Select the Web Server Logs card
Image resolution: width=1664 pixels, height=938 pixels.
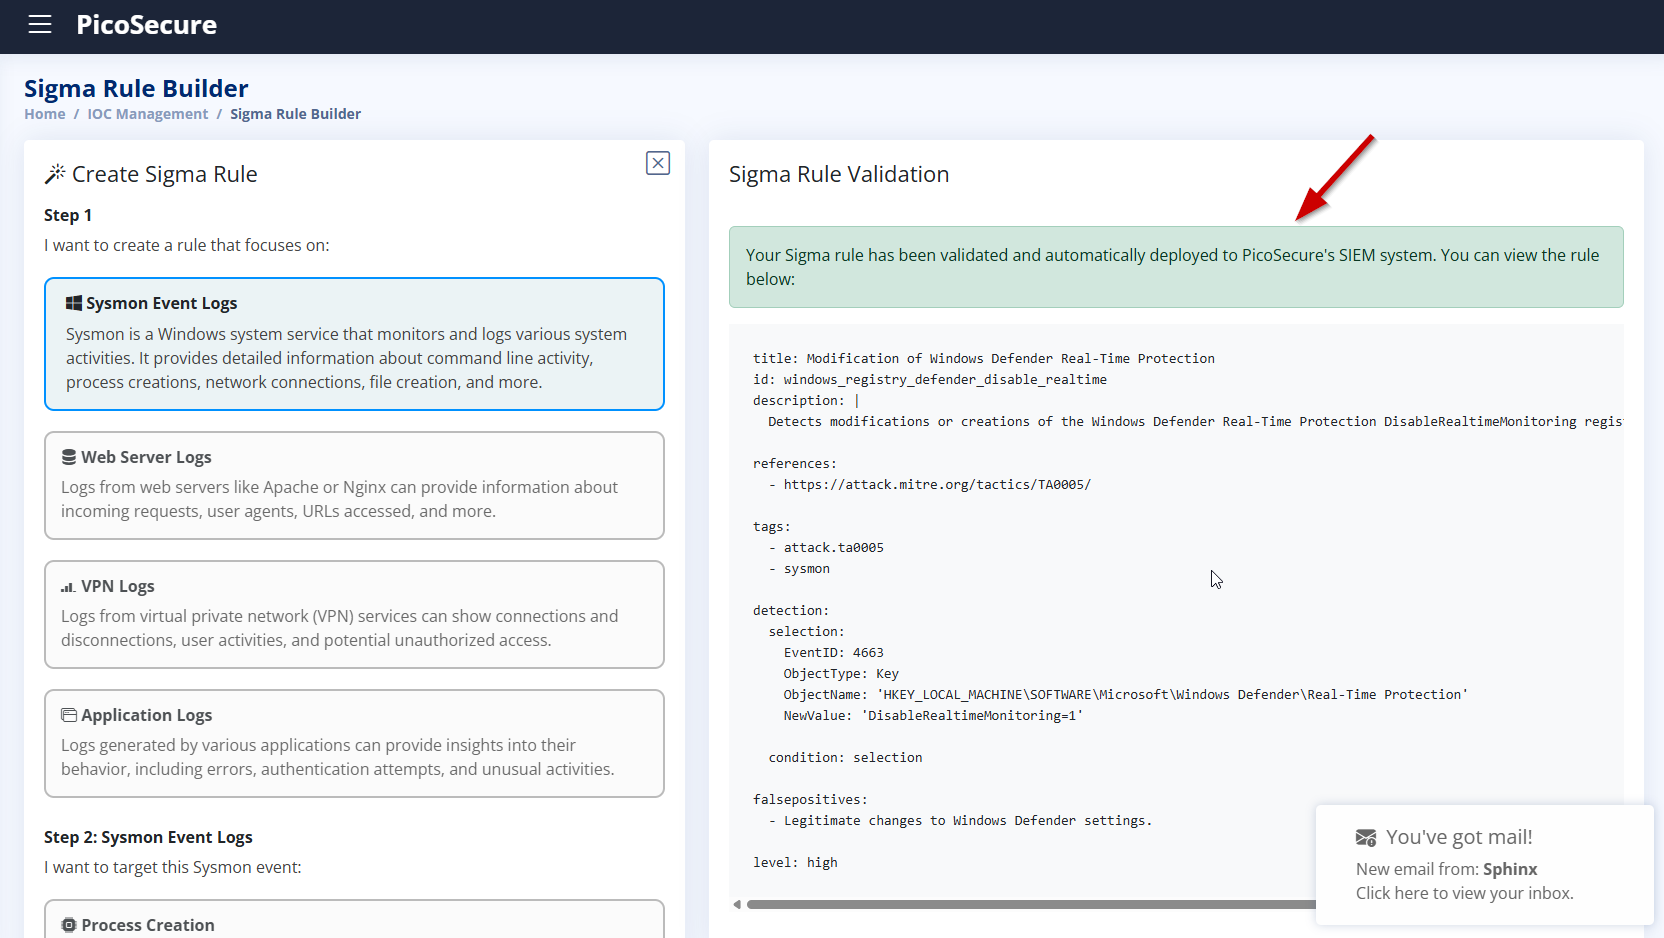click(x=354, y=485)
